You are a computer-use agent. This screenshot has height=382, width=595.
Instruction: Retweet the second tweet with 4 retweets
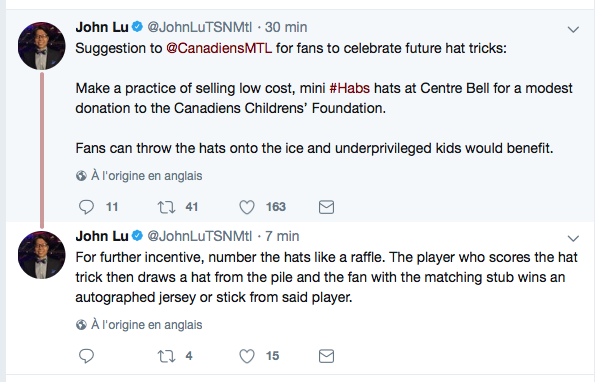pyautogui.click(x=166, y=356)
